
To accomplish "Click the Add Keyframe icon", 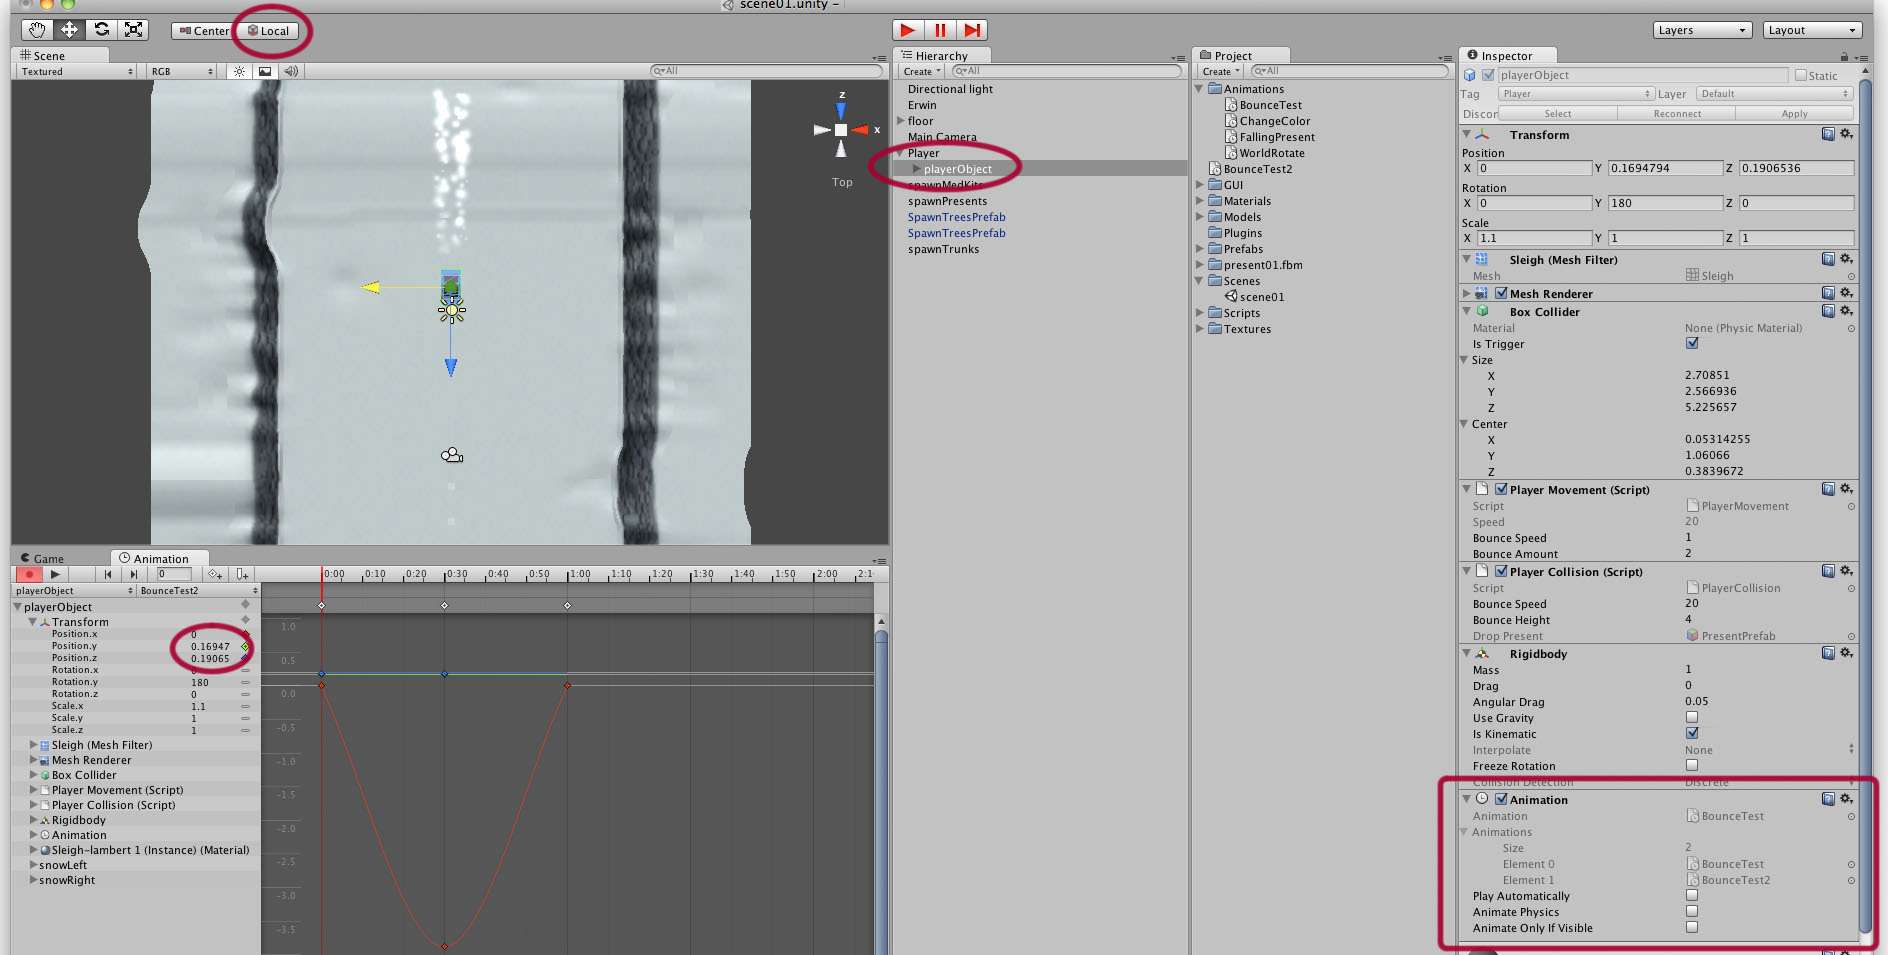I will [215, 574].
